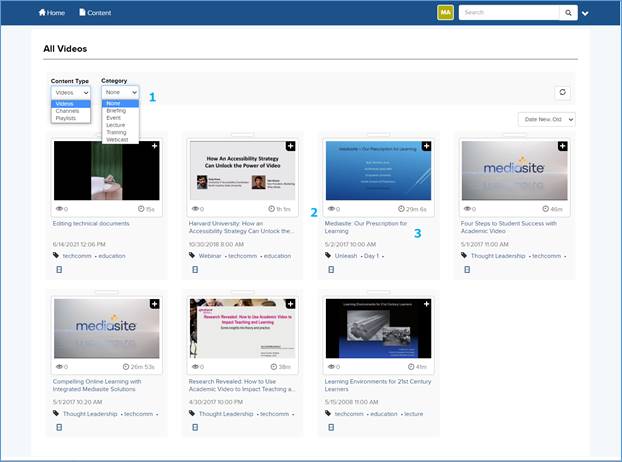The width and height of the screenshot is (622, 462).
Task: Open Learning Environments for 21st Century Learners link
Action: point(378,385)
